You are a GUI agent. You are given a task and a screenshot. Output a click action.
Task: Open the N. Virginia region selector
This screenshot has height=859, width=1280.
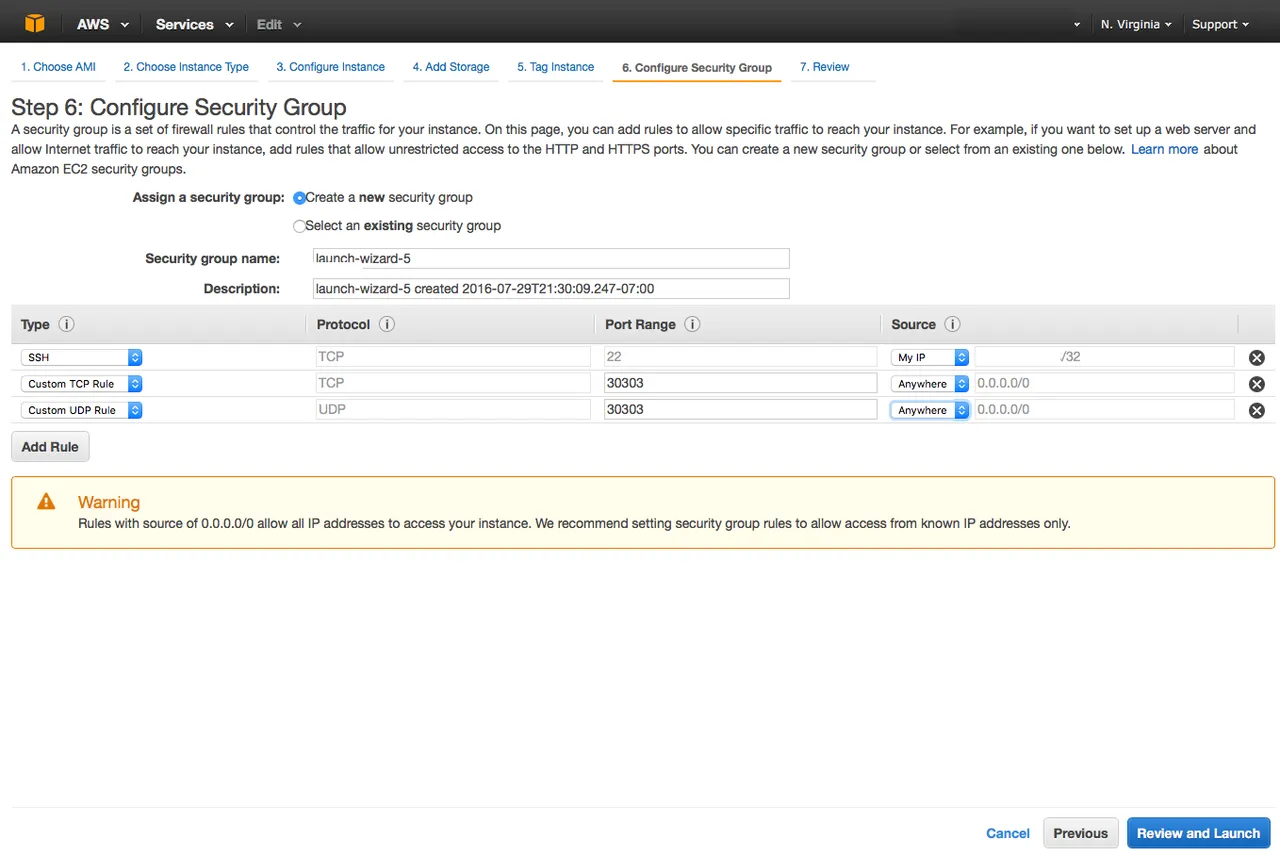tap(1136, 24)
